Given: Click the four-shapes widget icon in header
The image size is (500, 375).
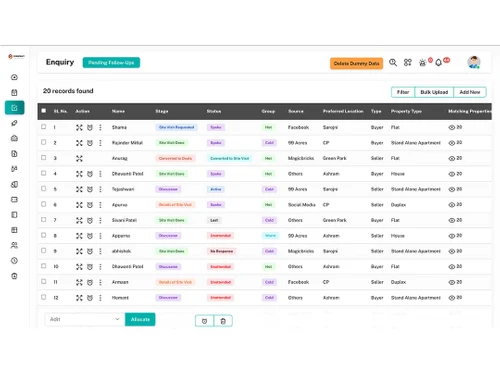Looking at the screenshot, I should (408, 62).
